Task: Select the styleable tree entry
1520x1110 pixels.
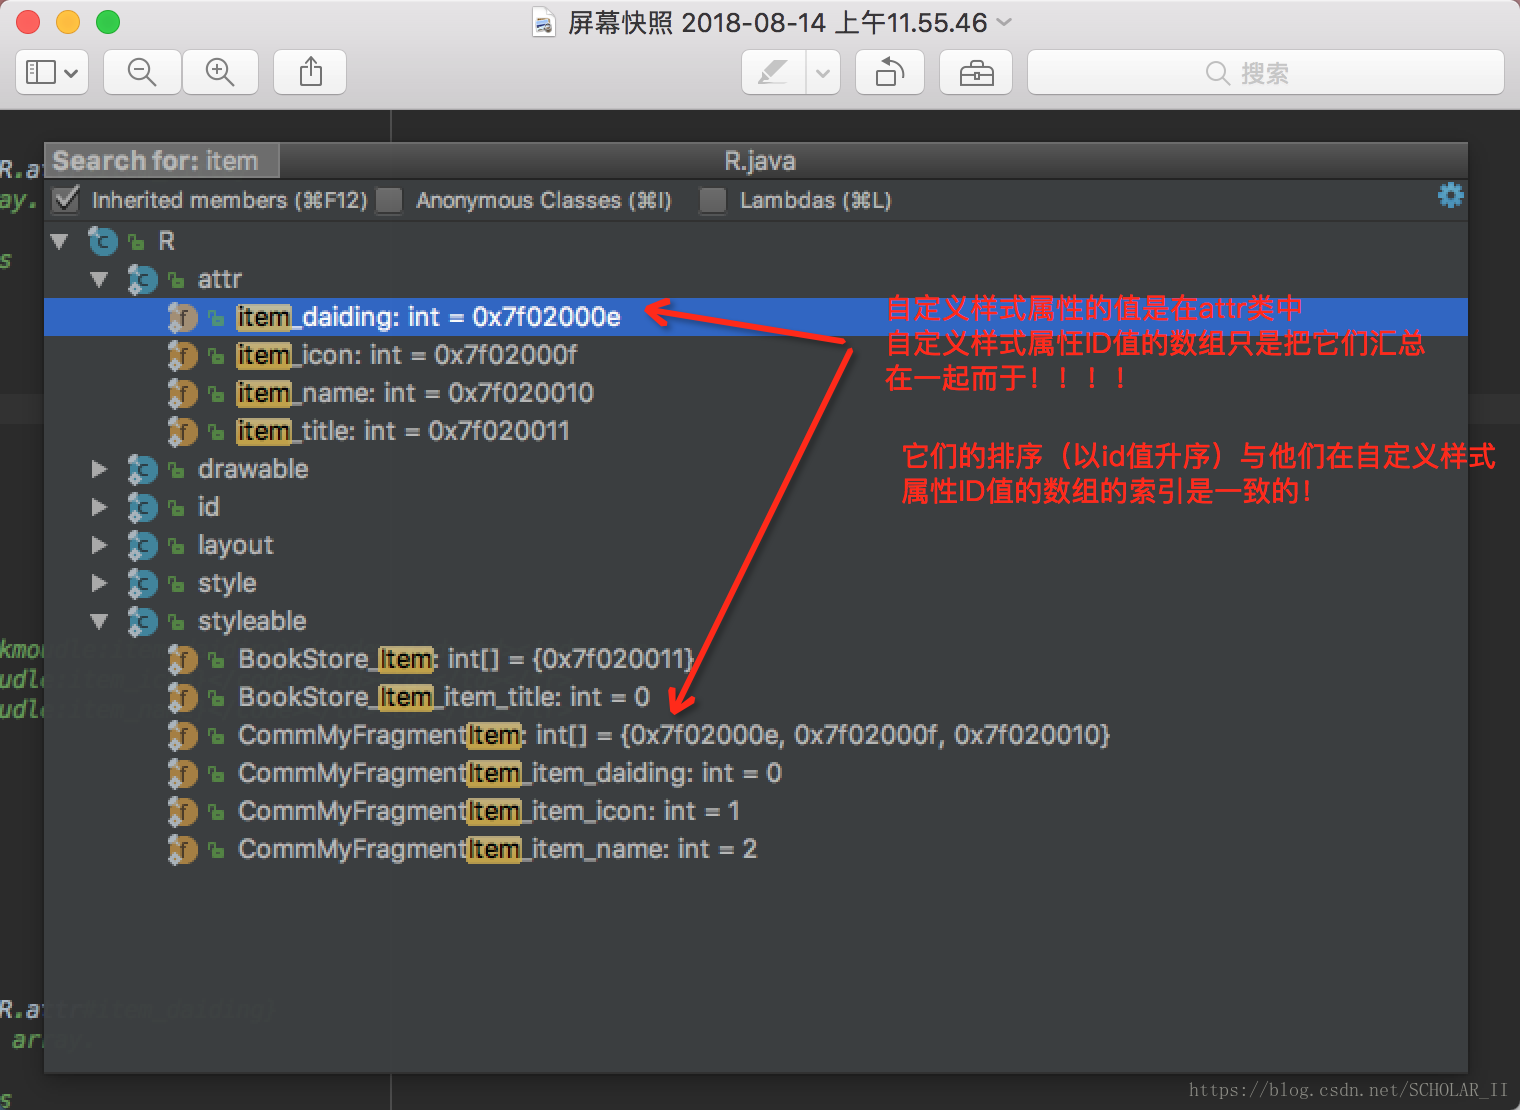Action: click(252, 621)
